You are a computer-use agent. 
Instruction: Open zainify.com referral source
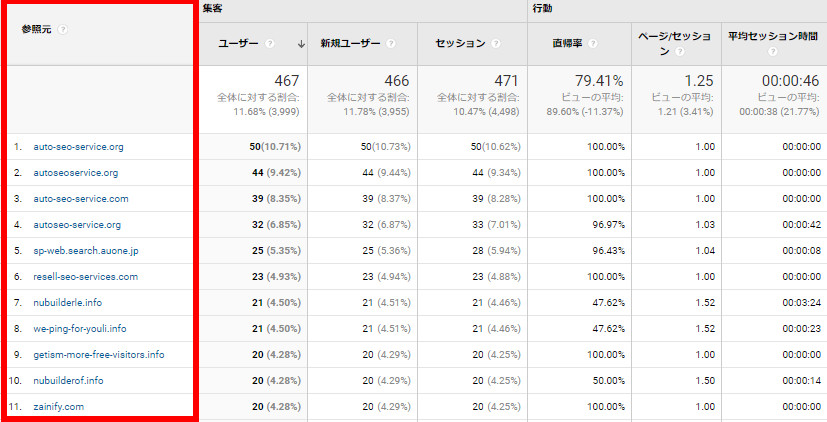click(x=58, y=406)
